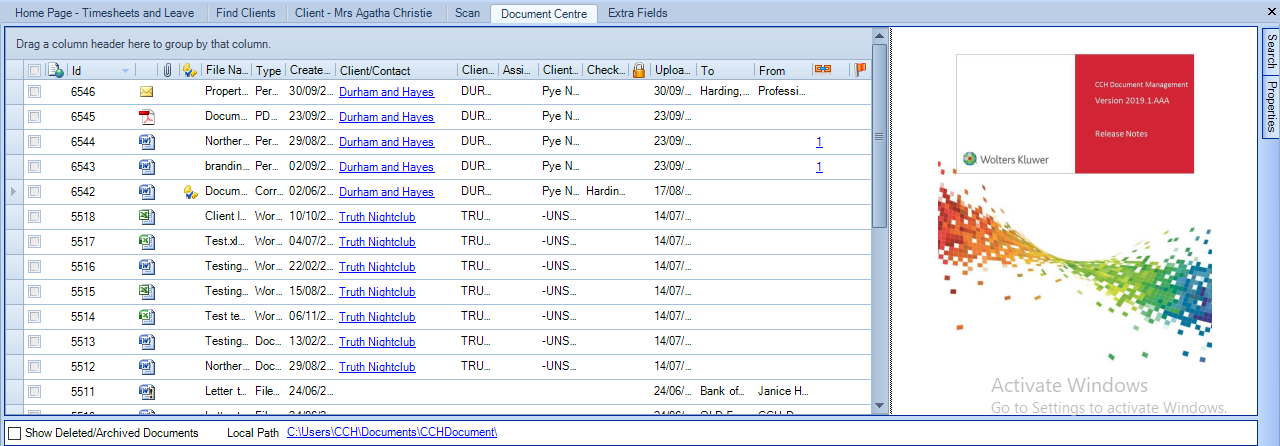Click the document icon for row 5511
This screenshot has width=1280, height=446.
[146, 391]
